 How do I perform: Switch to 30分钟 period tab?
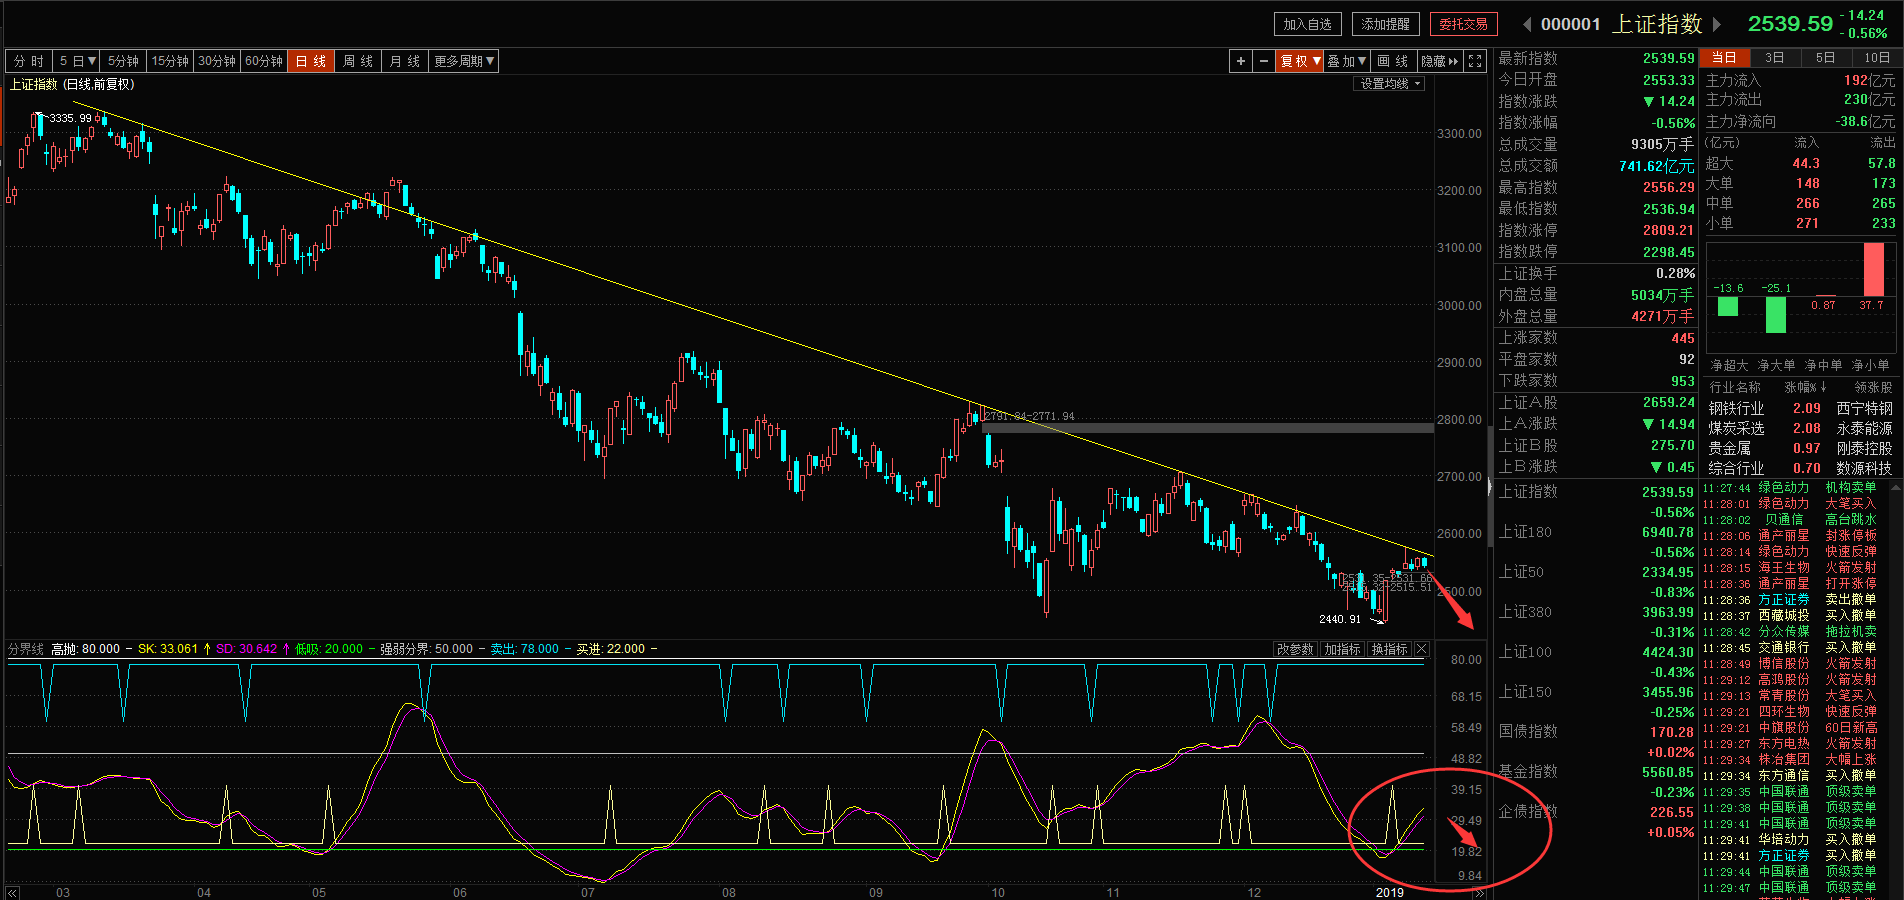coord(217,61)
